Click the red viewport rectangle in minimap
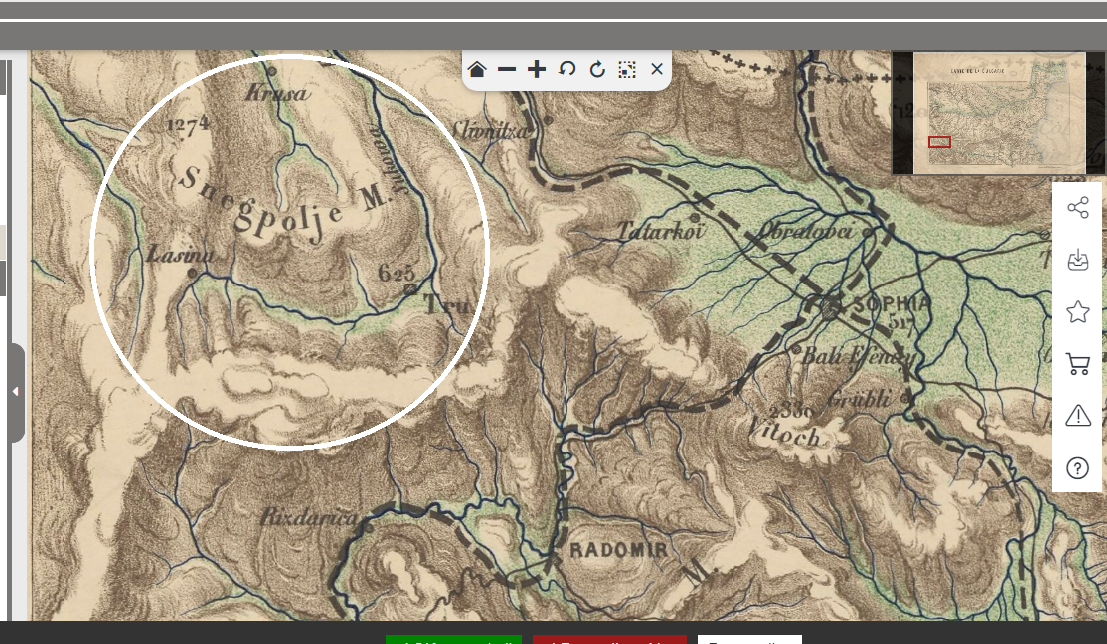 (939, 142)
